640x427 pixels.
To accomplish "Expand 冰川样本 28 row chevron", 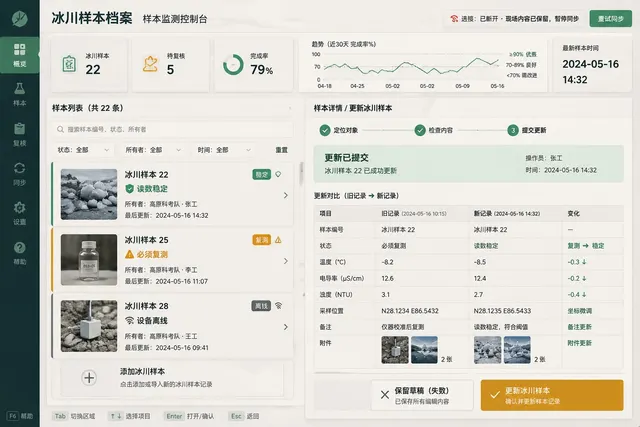I will 286,327.
